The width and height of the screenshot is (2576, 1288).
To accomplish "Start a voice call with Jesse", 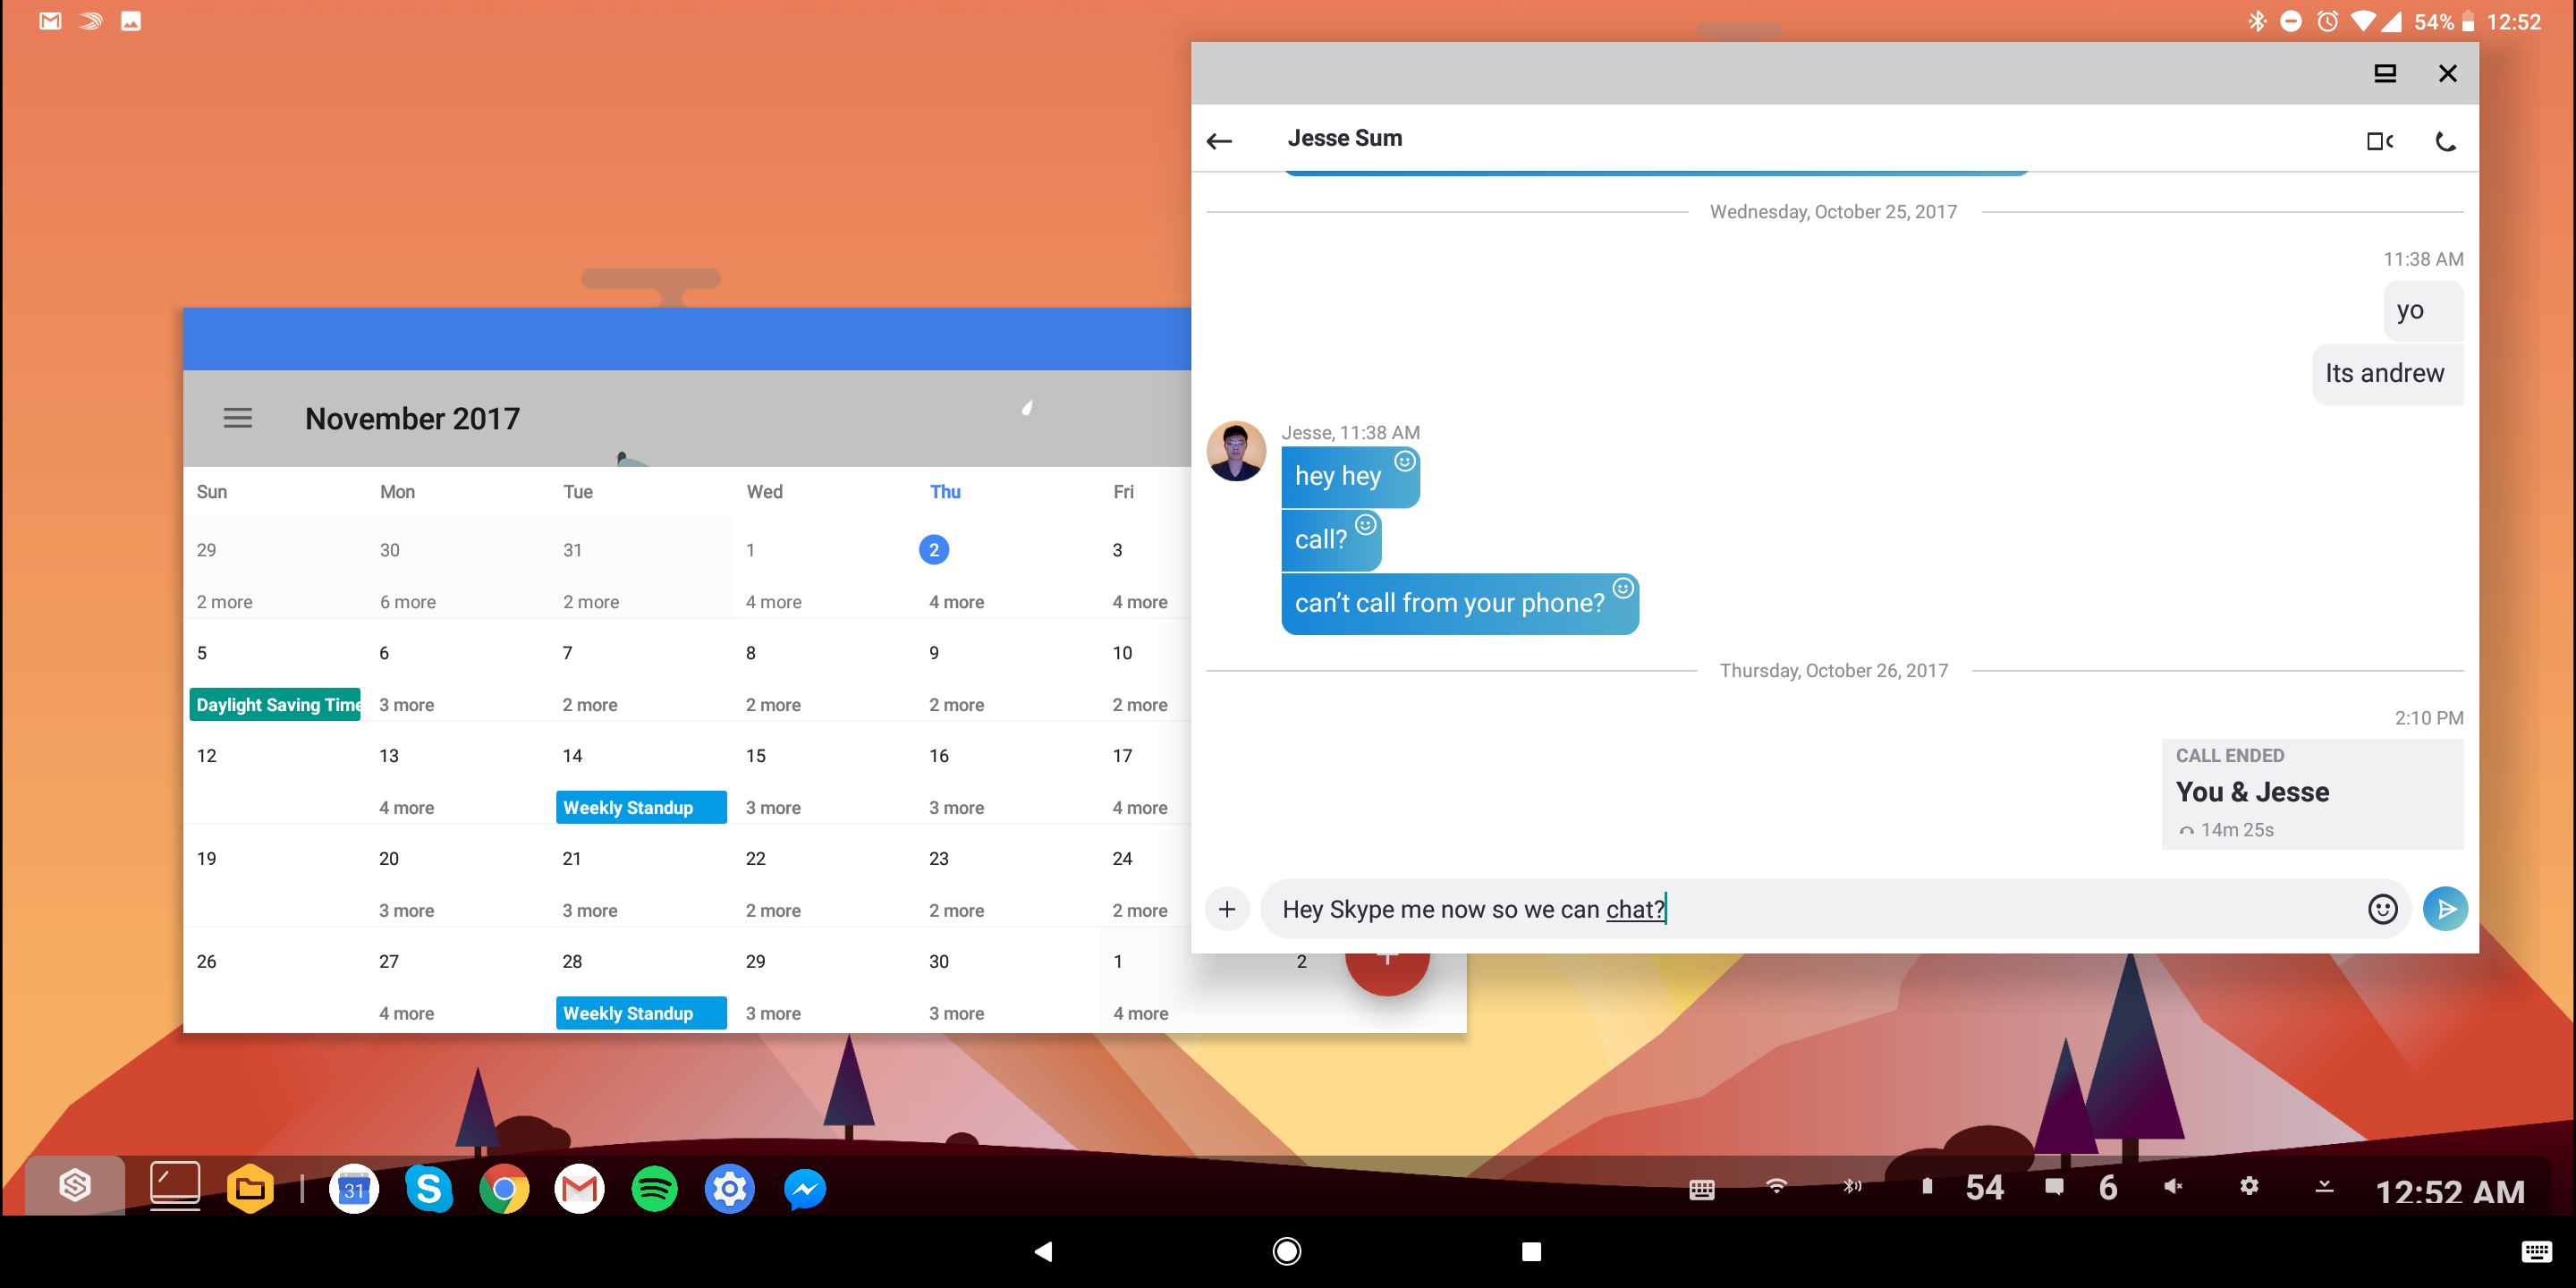I will [2445, 141].
